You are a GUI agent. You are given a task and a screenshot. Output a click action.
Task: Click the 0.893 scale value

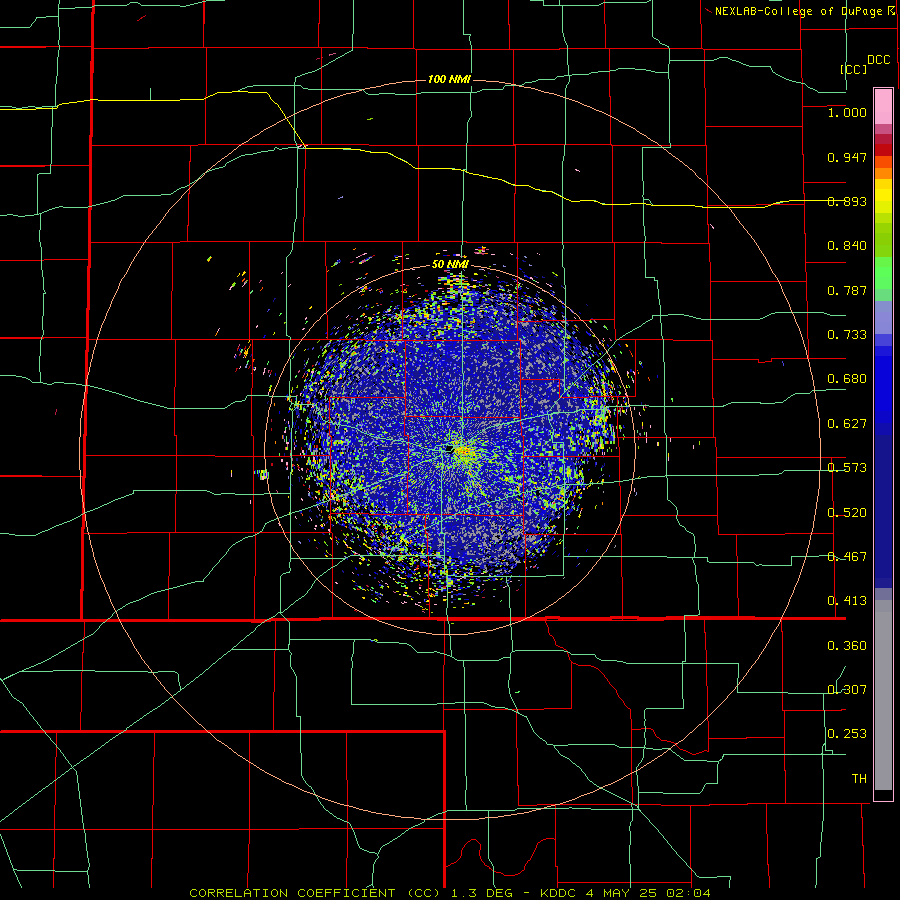847,201
